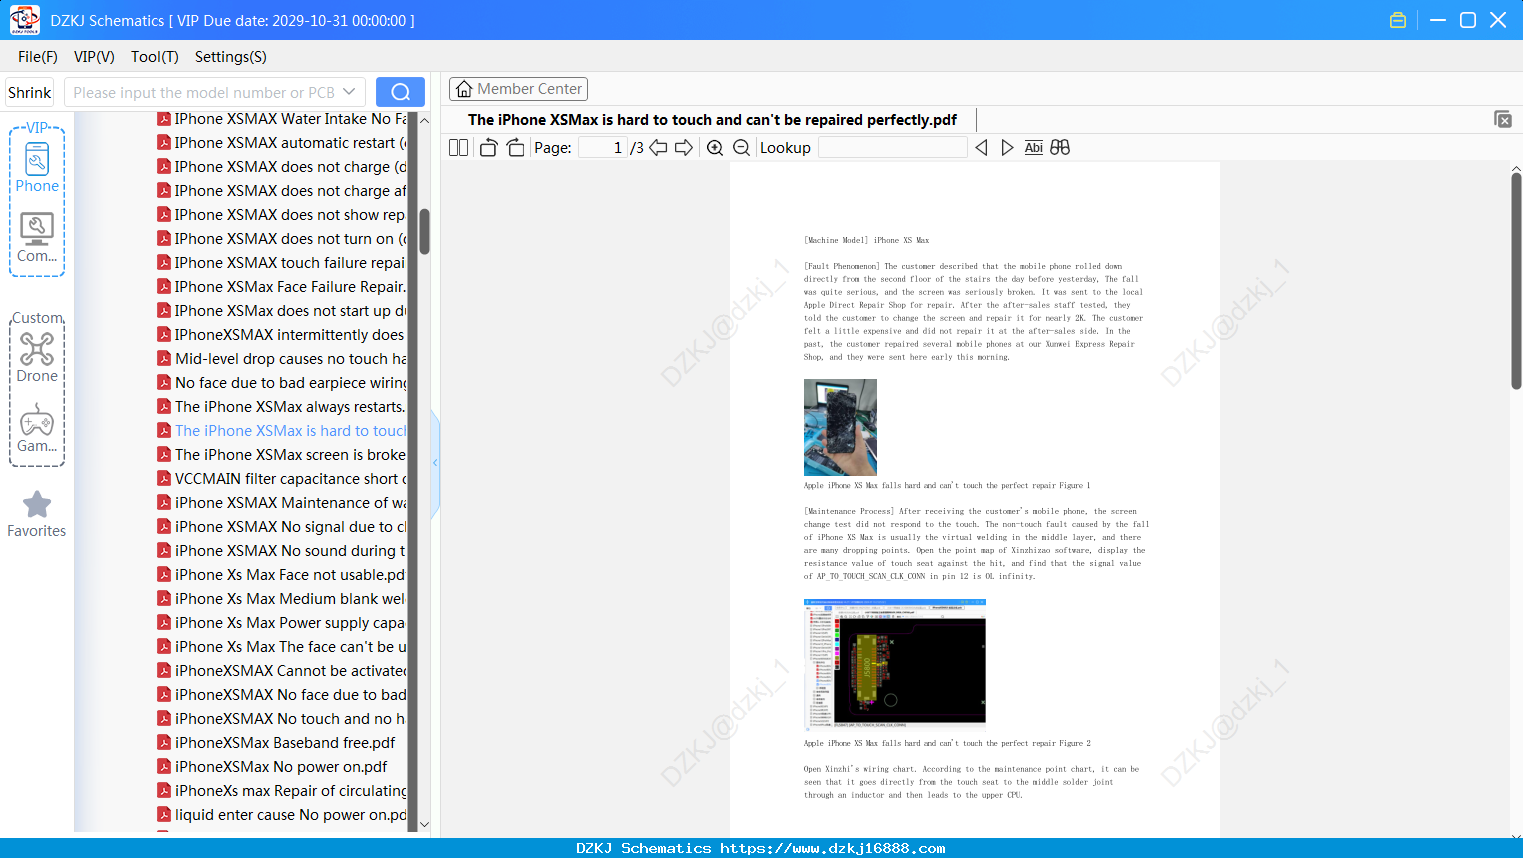Click the phone photo in the PDF

click(x=840, y=427)
